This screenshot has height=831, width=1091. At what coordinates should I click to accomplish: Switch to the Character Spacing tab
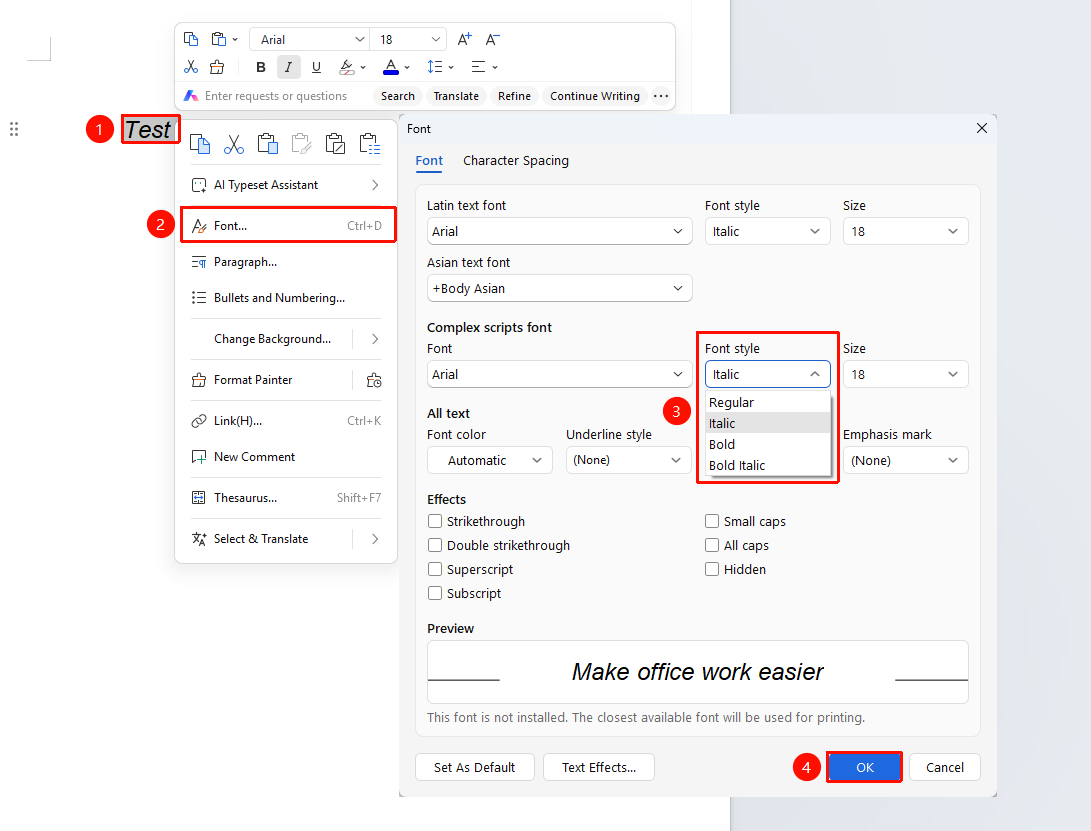(x=516, y=161)
